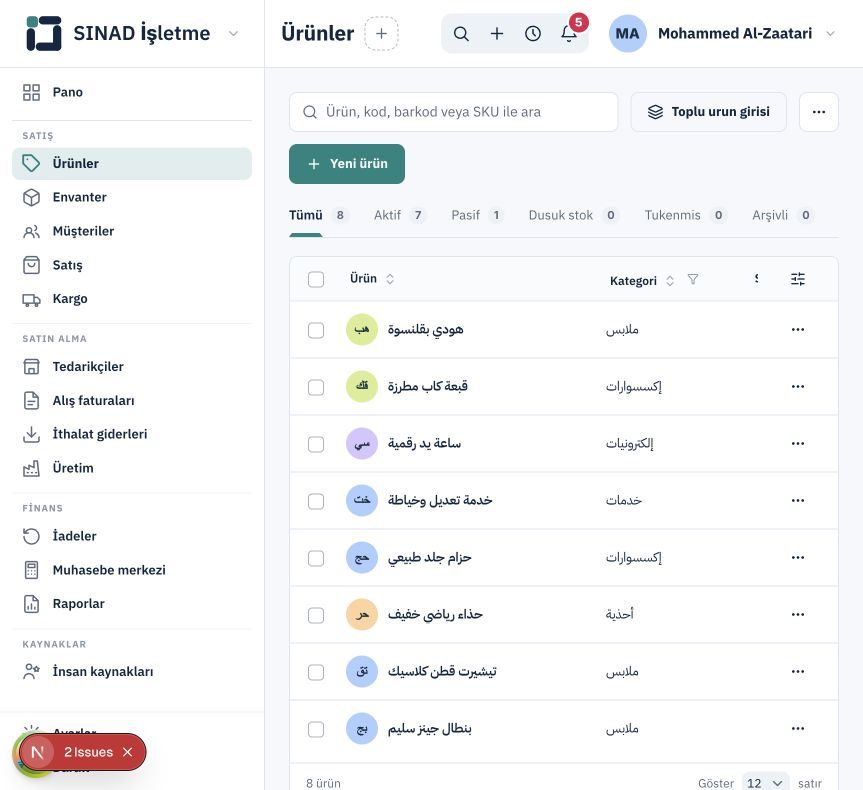This screenshot has width=863, height=790.
Task: Focus the product search field
Action: coord(454,112)
